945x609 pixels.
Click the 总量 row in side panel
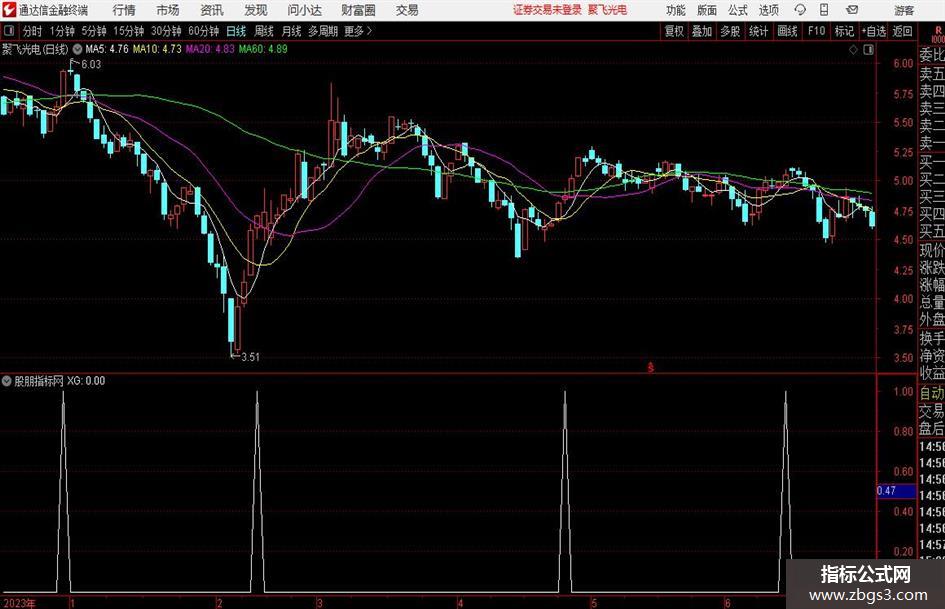(x=932, y=303)
